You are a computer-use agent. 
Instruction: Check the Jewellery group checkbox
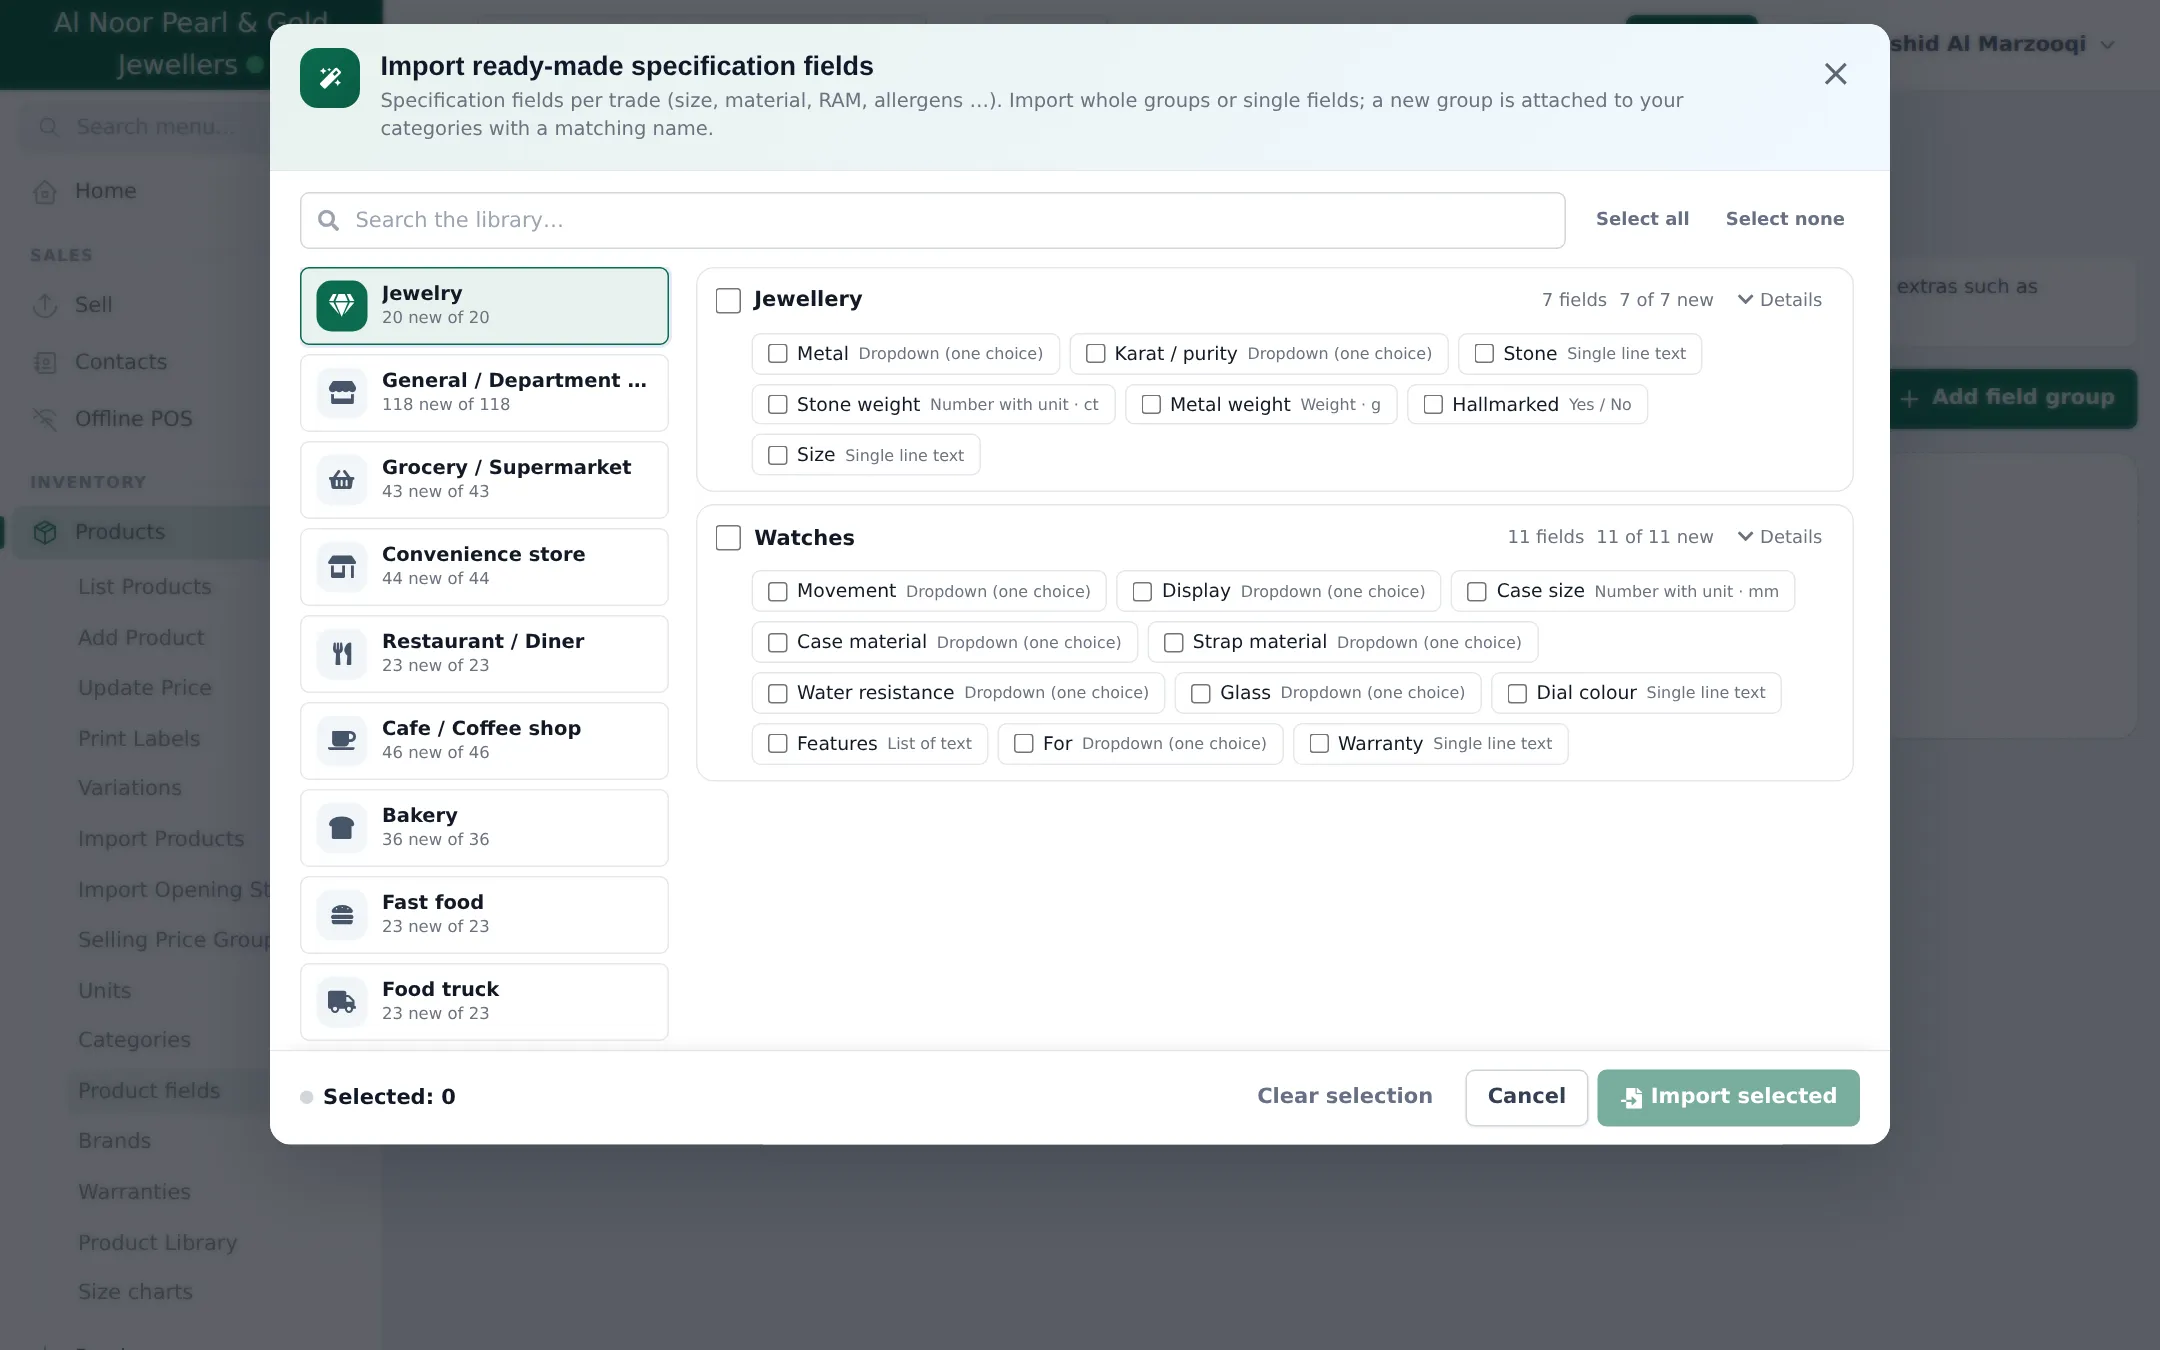pyautogui.click(x=728, y=300)
